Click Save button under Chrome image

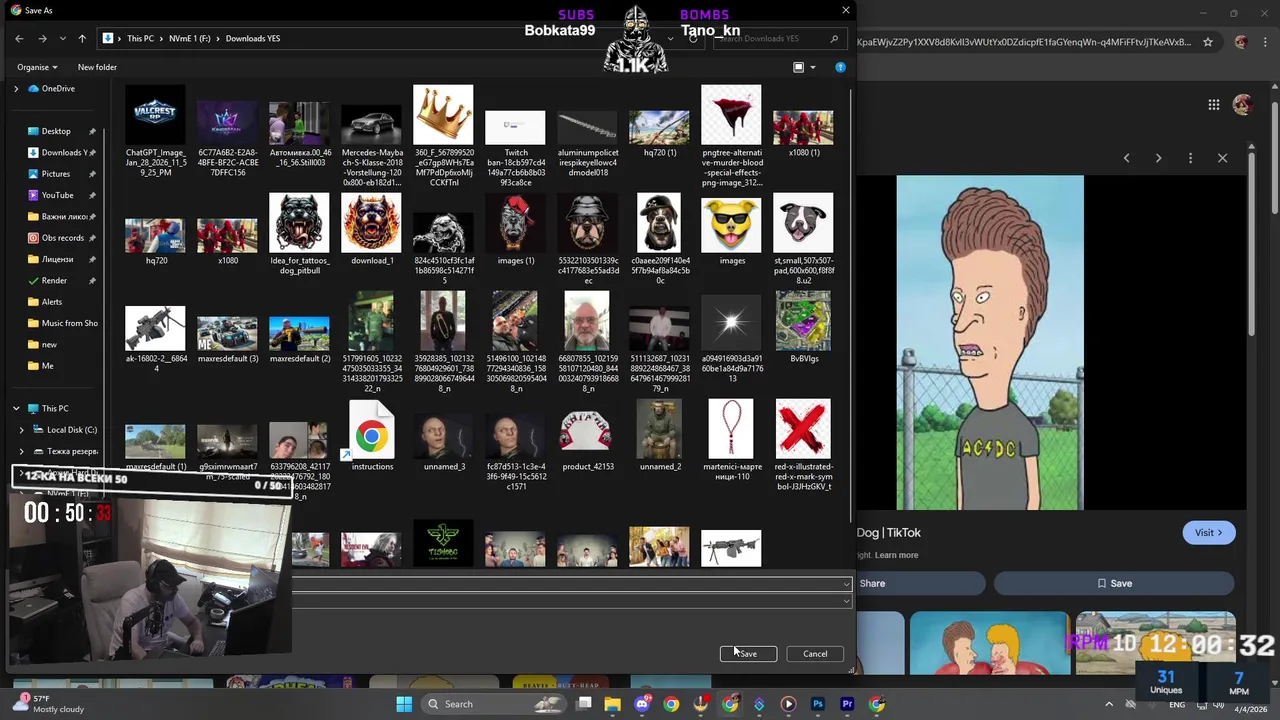tap(1114, 583)
